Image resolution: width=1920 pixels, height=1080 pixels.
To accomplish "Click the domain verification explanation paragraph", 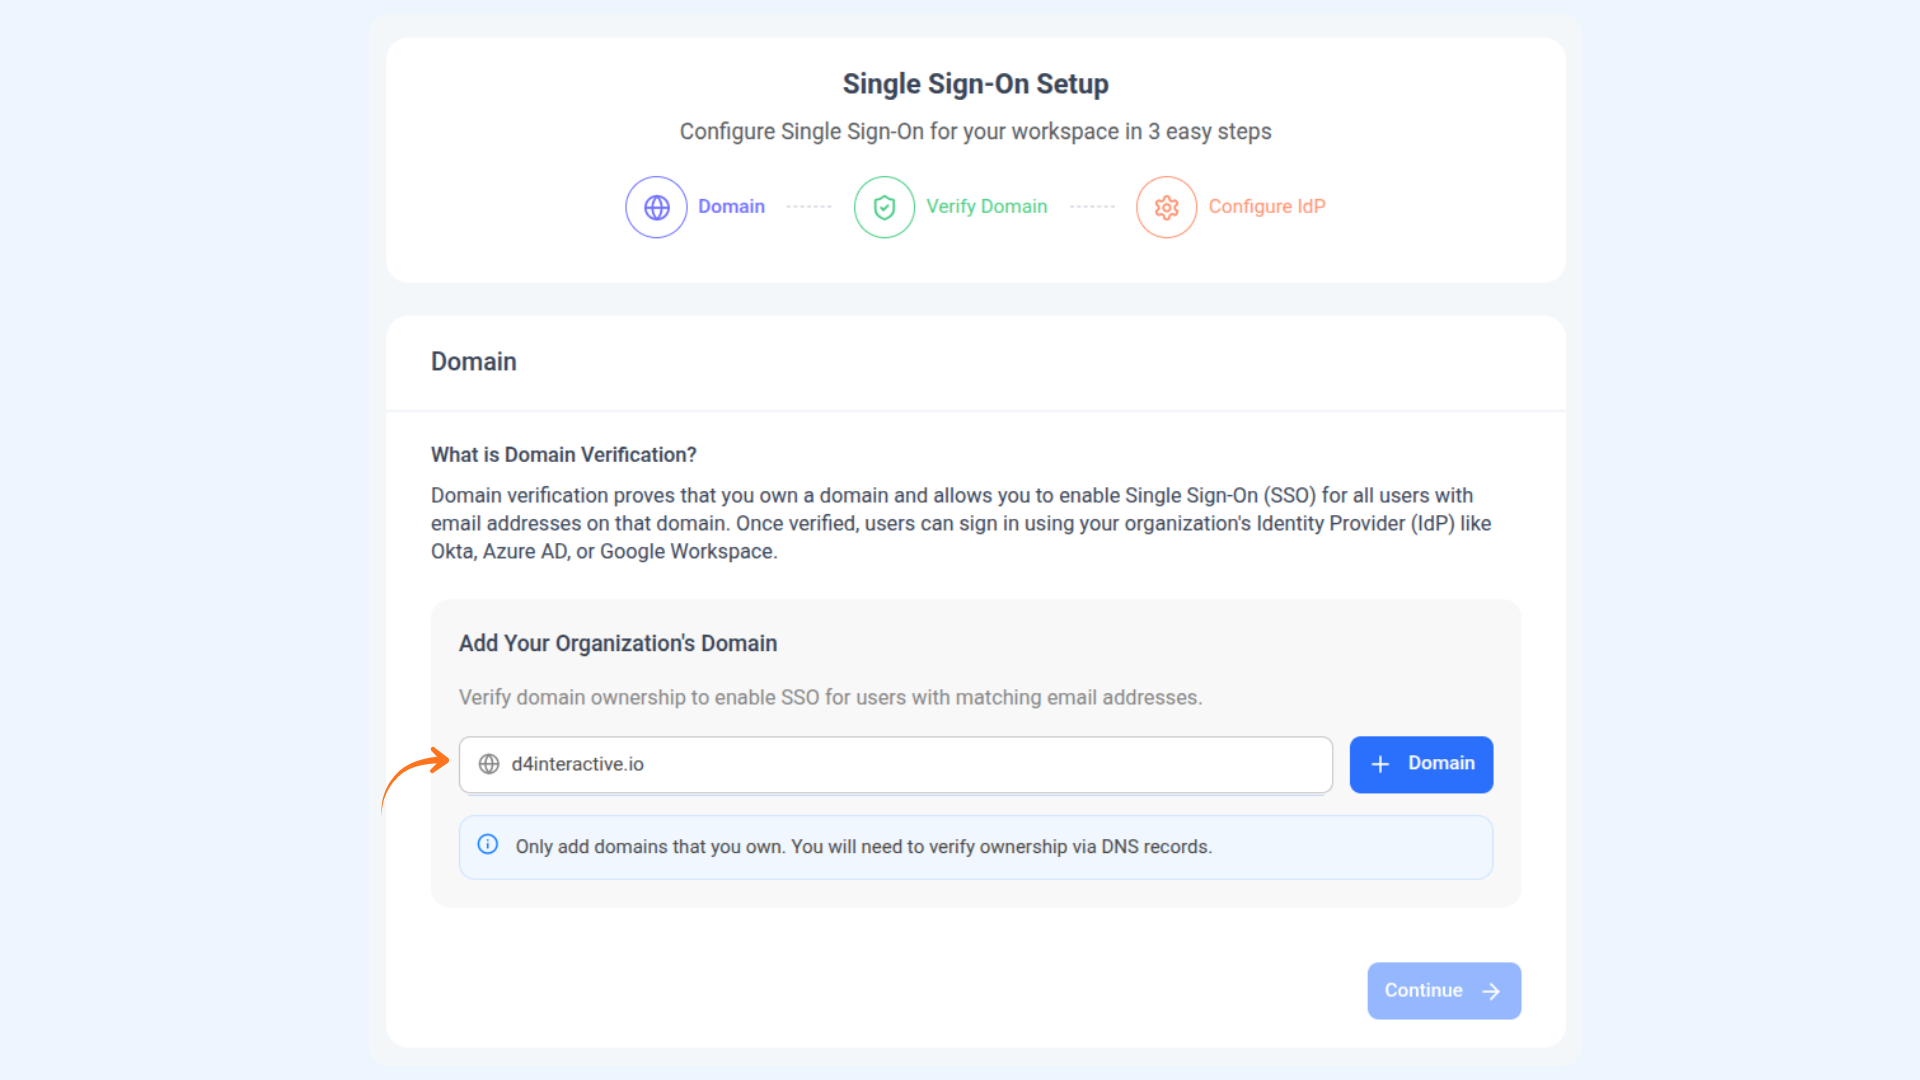I will tap(960, 523).
